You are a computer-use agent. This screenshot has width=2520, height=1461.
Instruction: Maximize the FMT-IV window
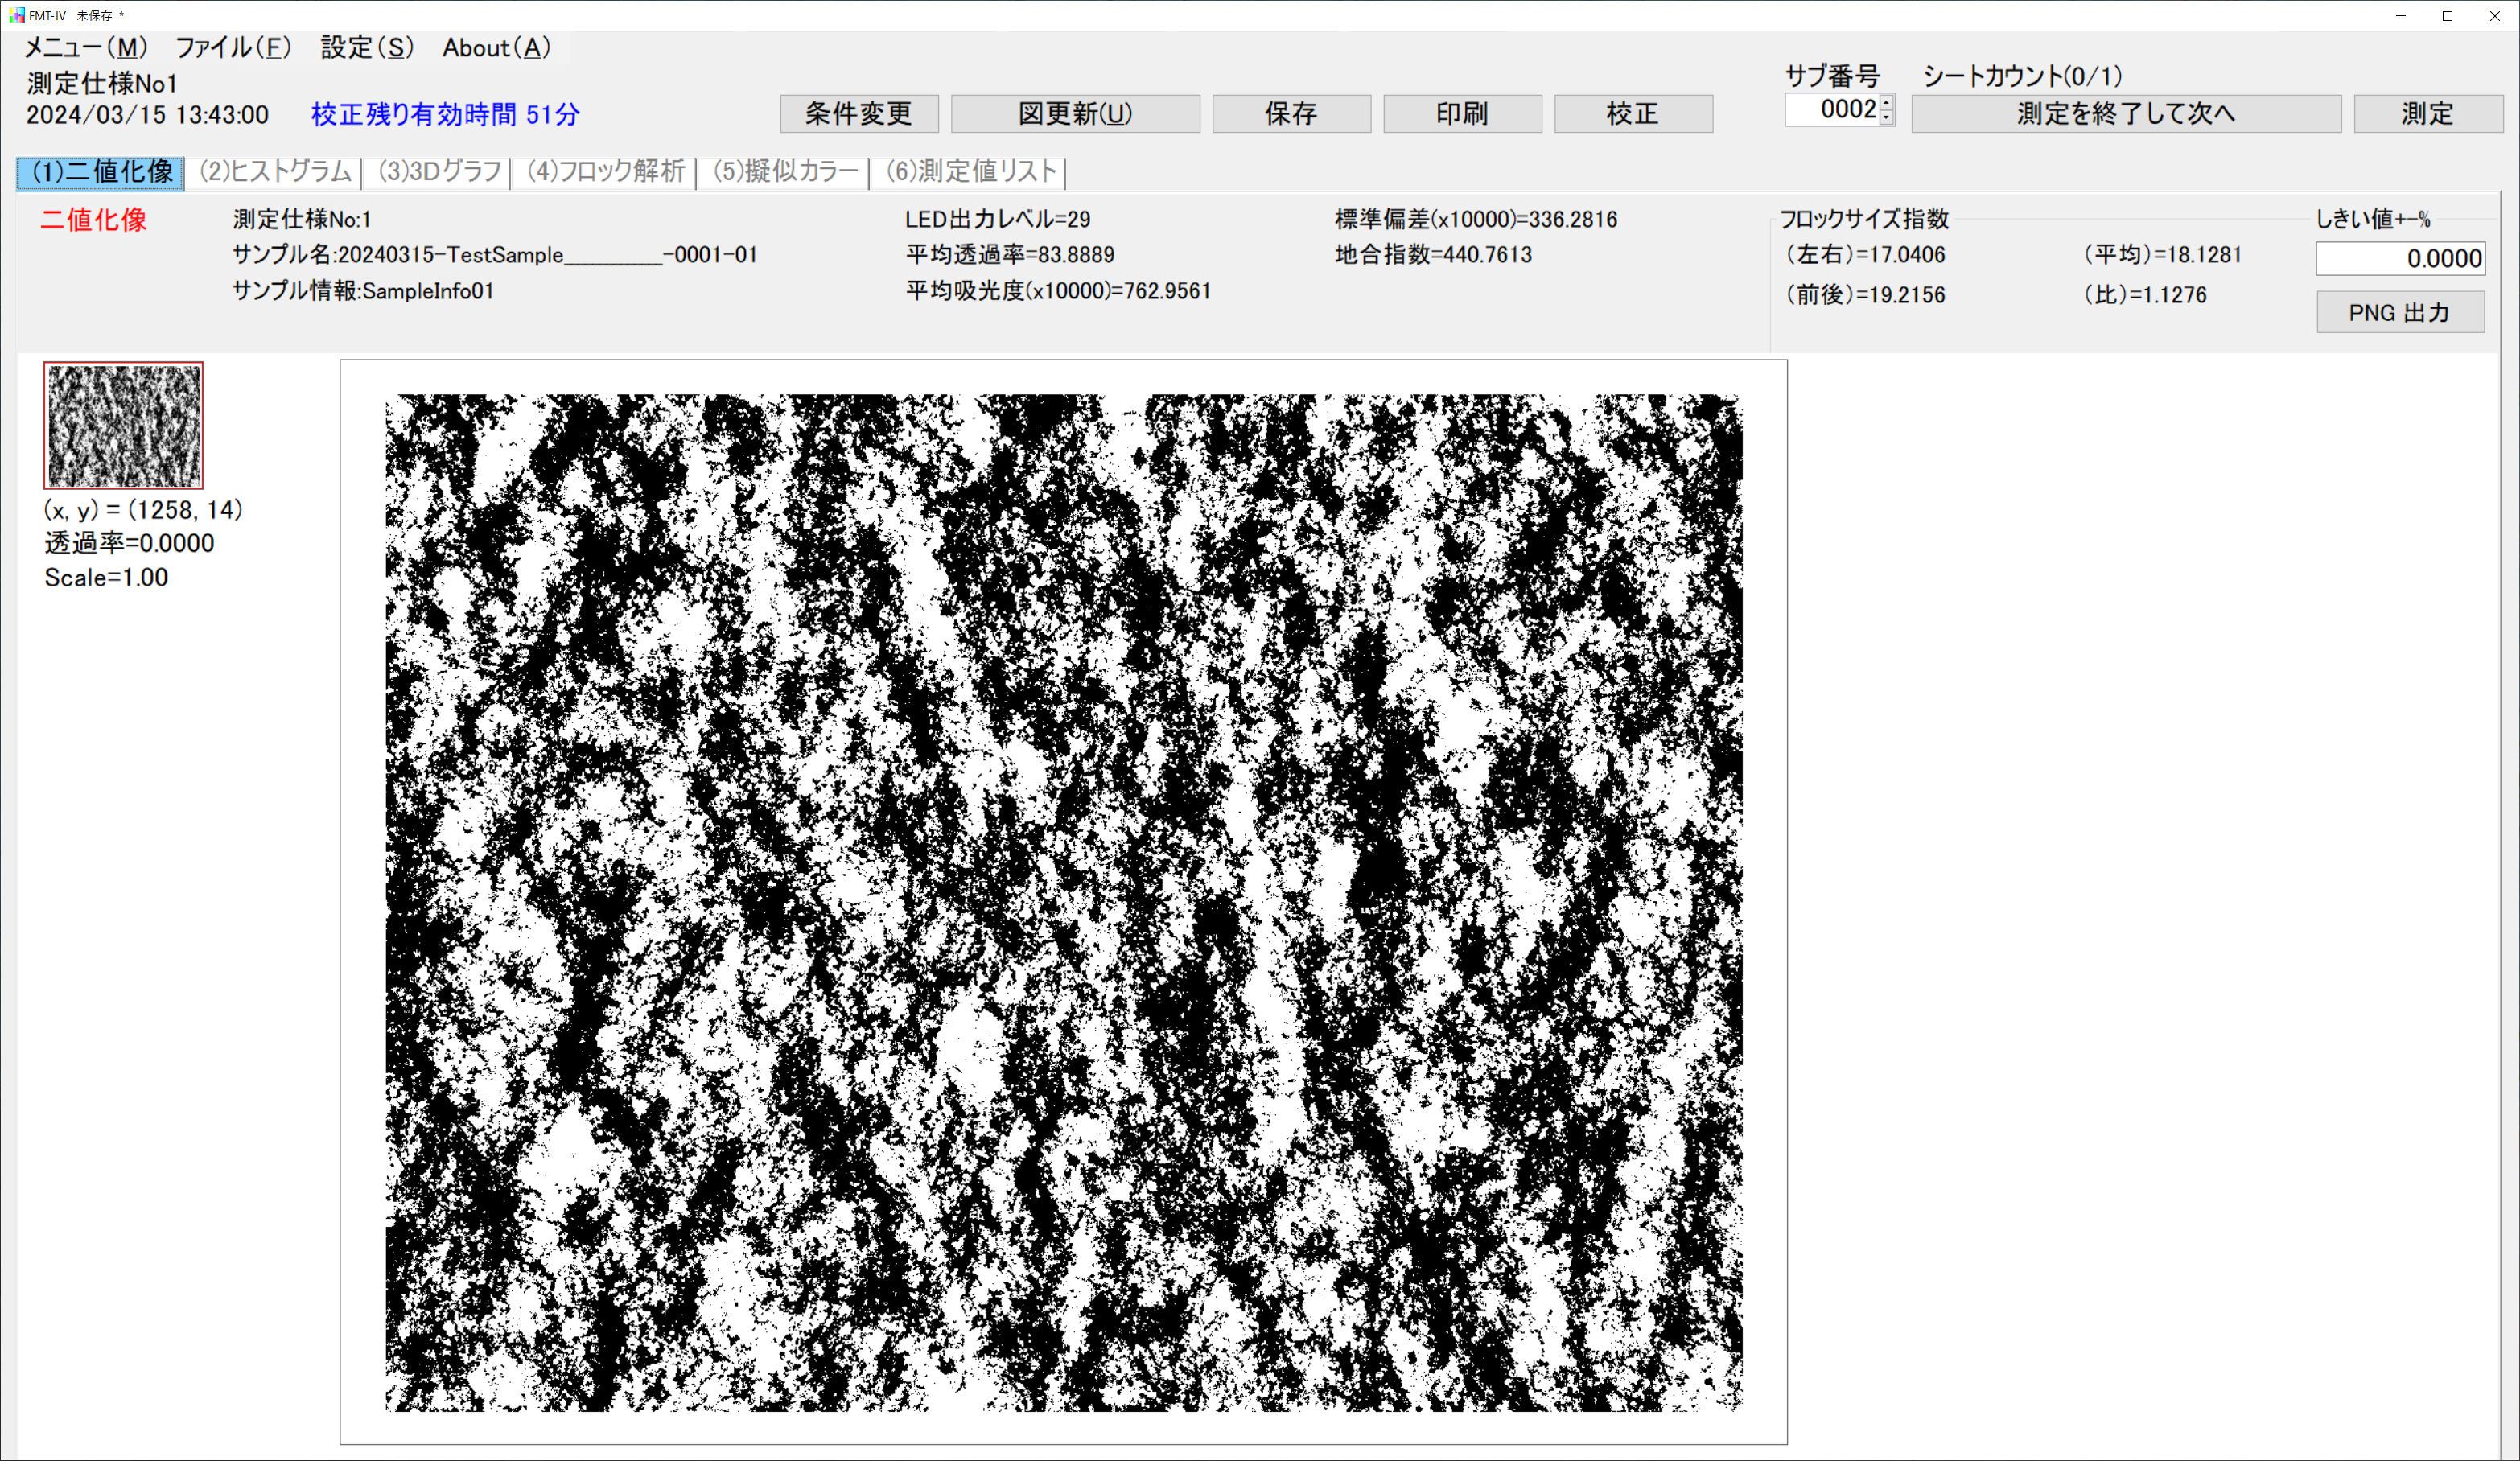tap(2447, 15)
